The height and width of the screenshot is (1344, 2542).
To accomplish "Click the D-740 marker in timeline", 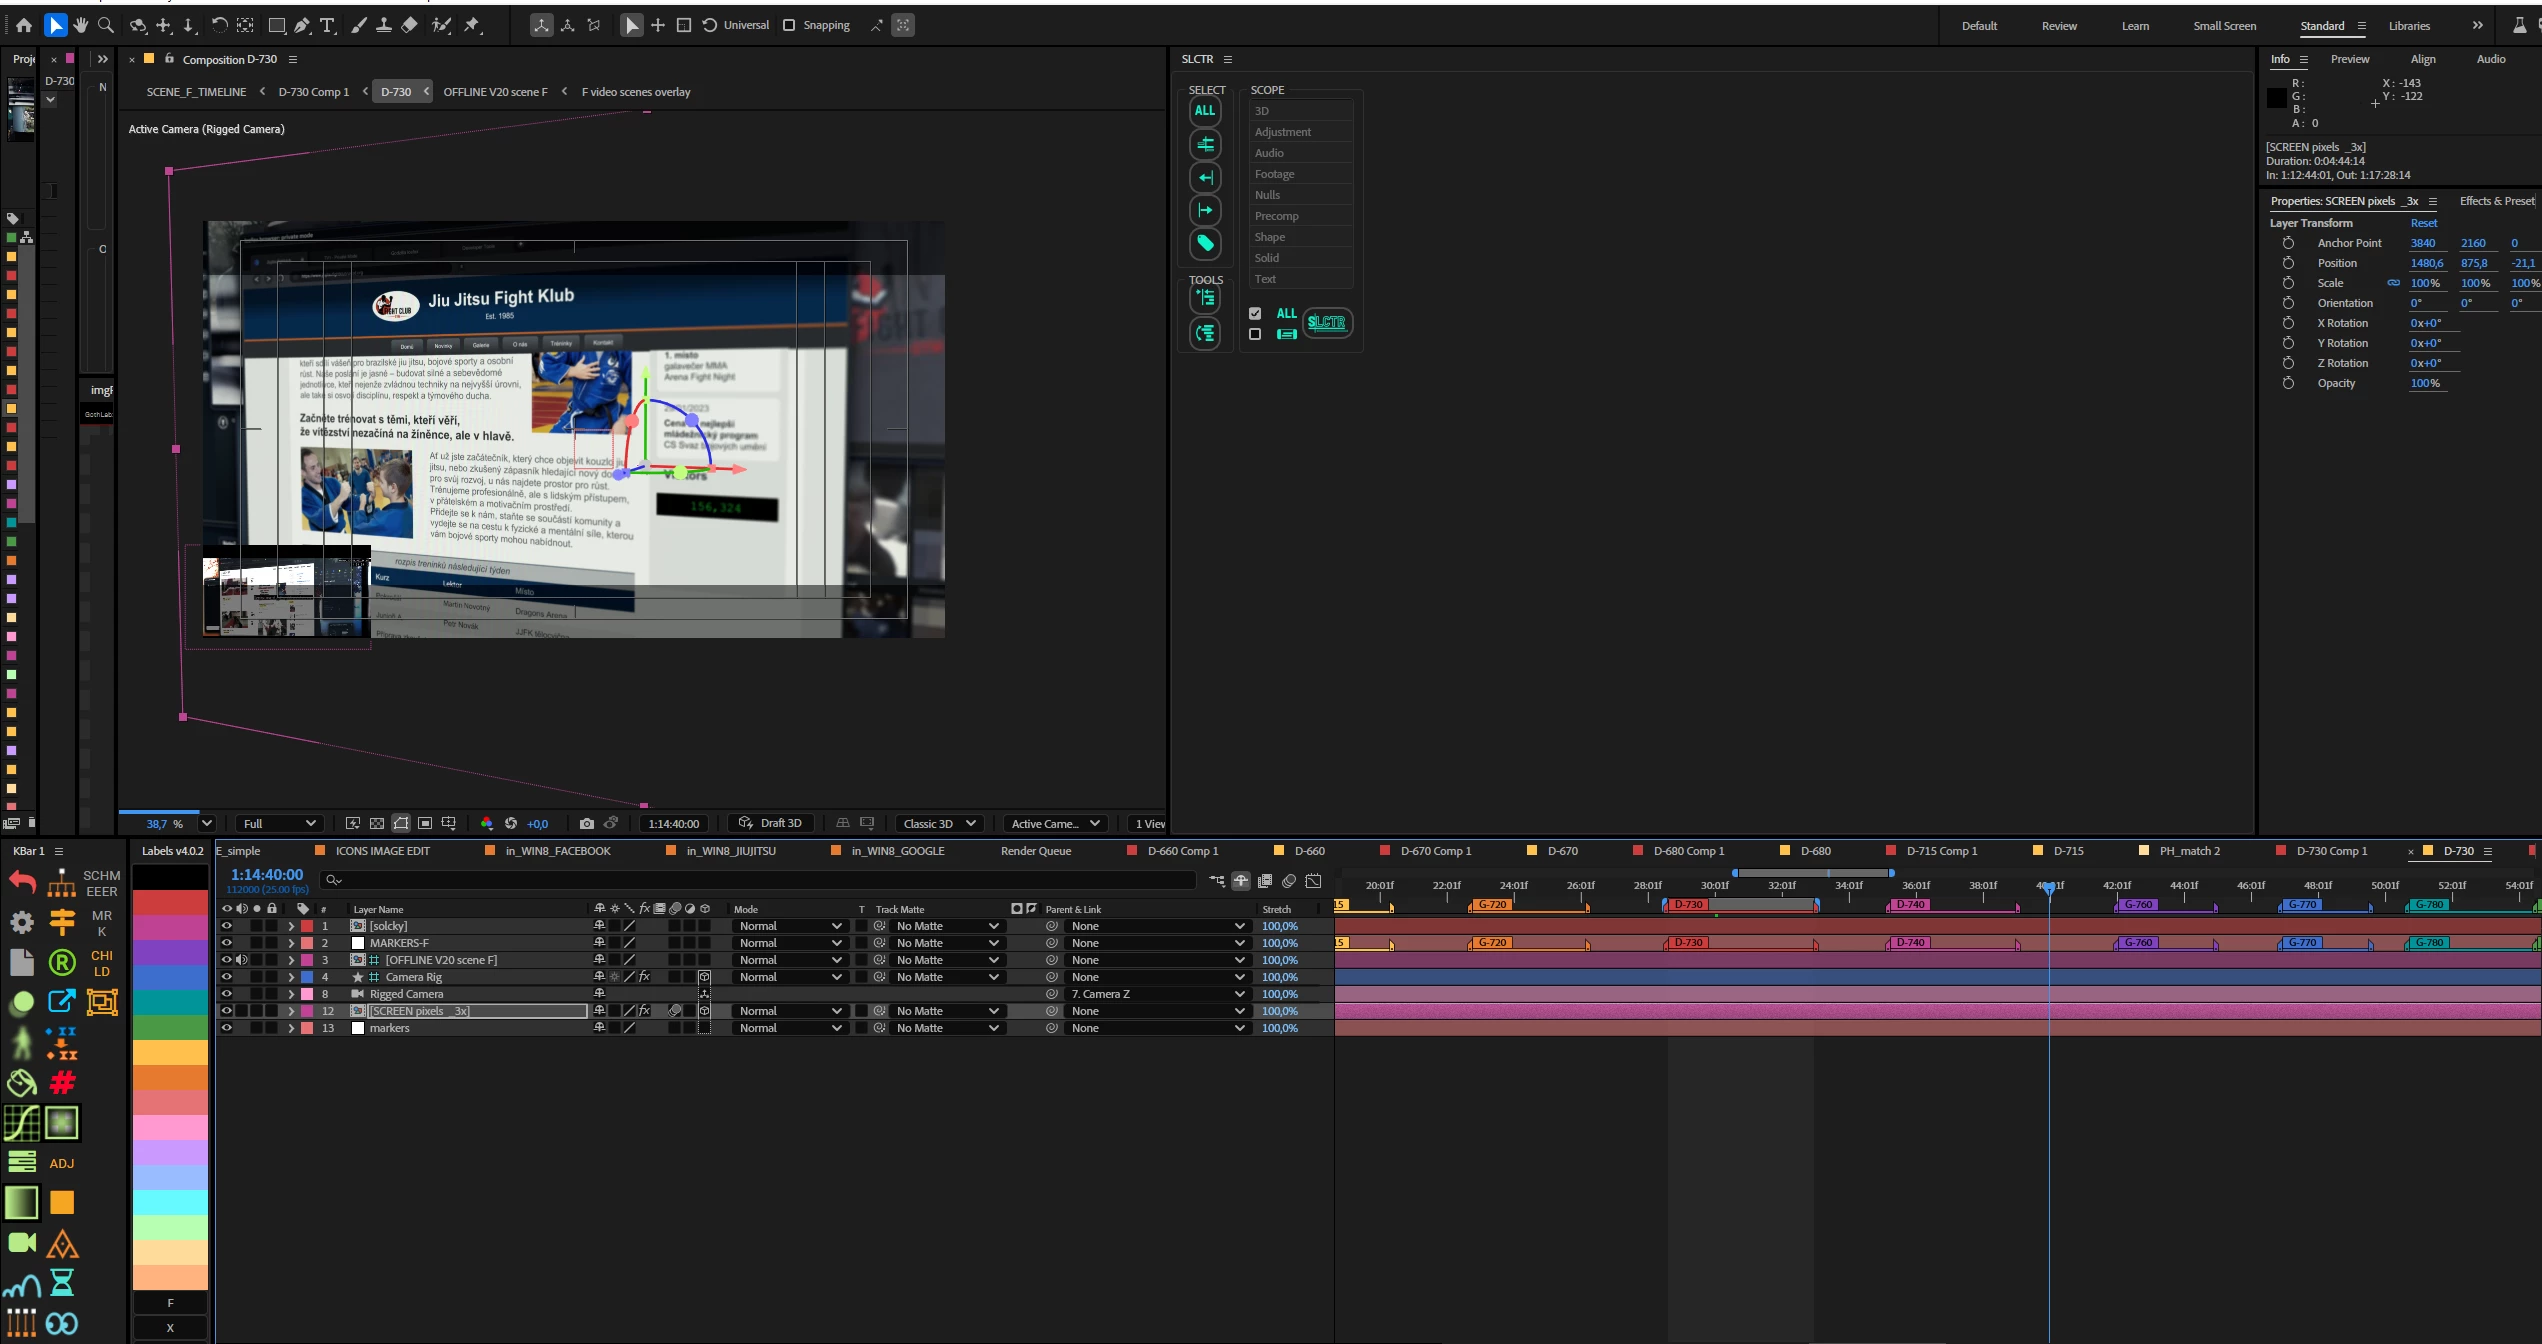I will (x=1910, y=904).
